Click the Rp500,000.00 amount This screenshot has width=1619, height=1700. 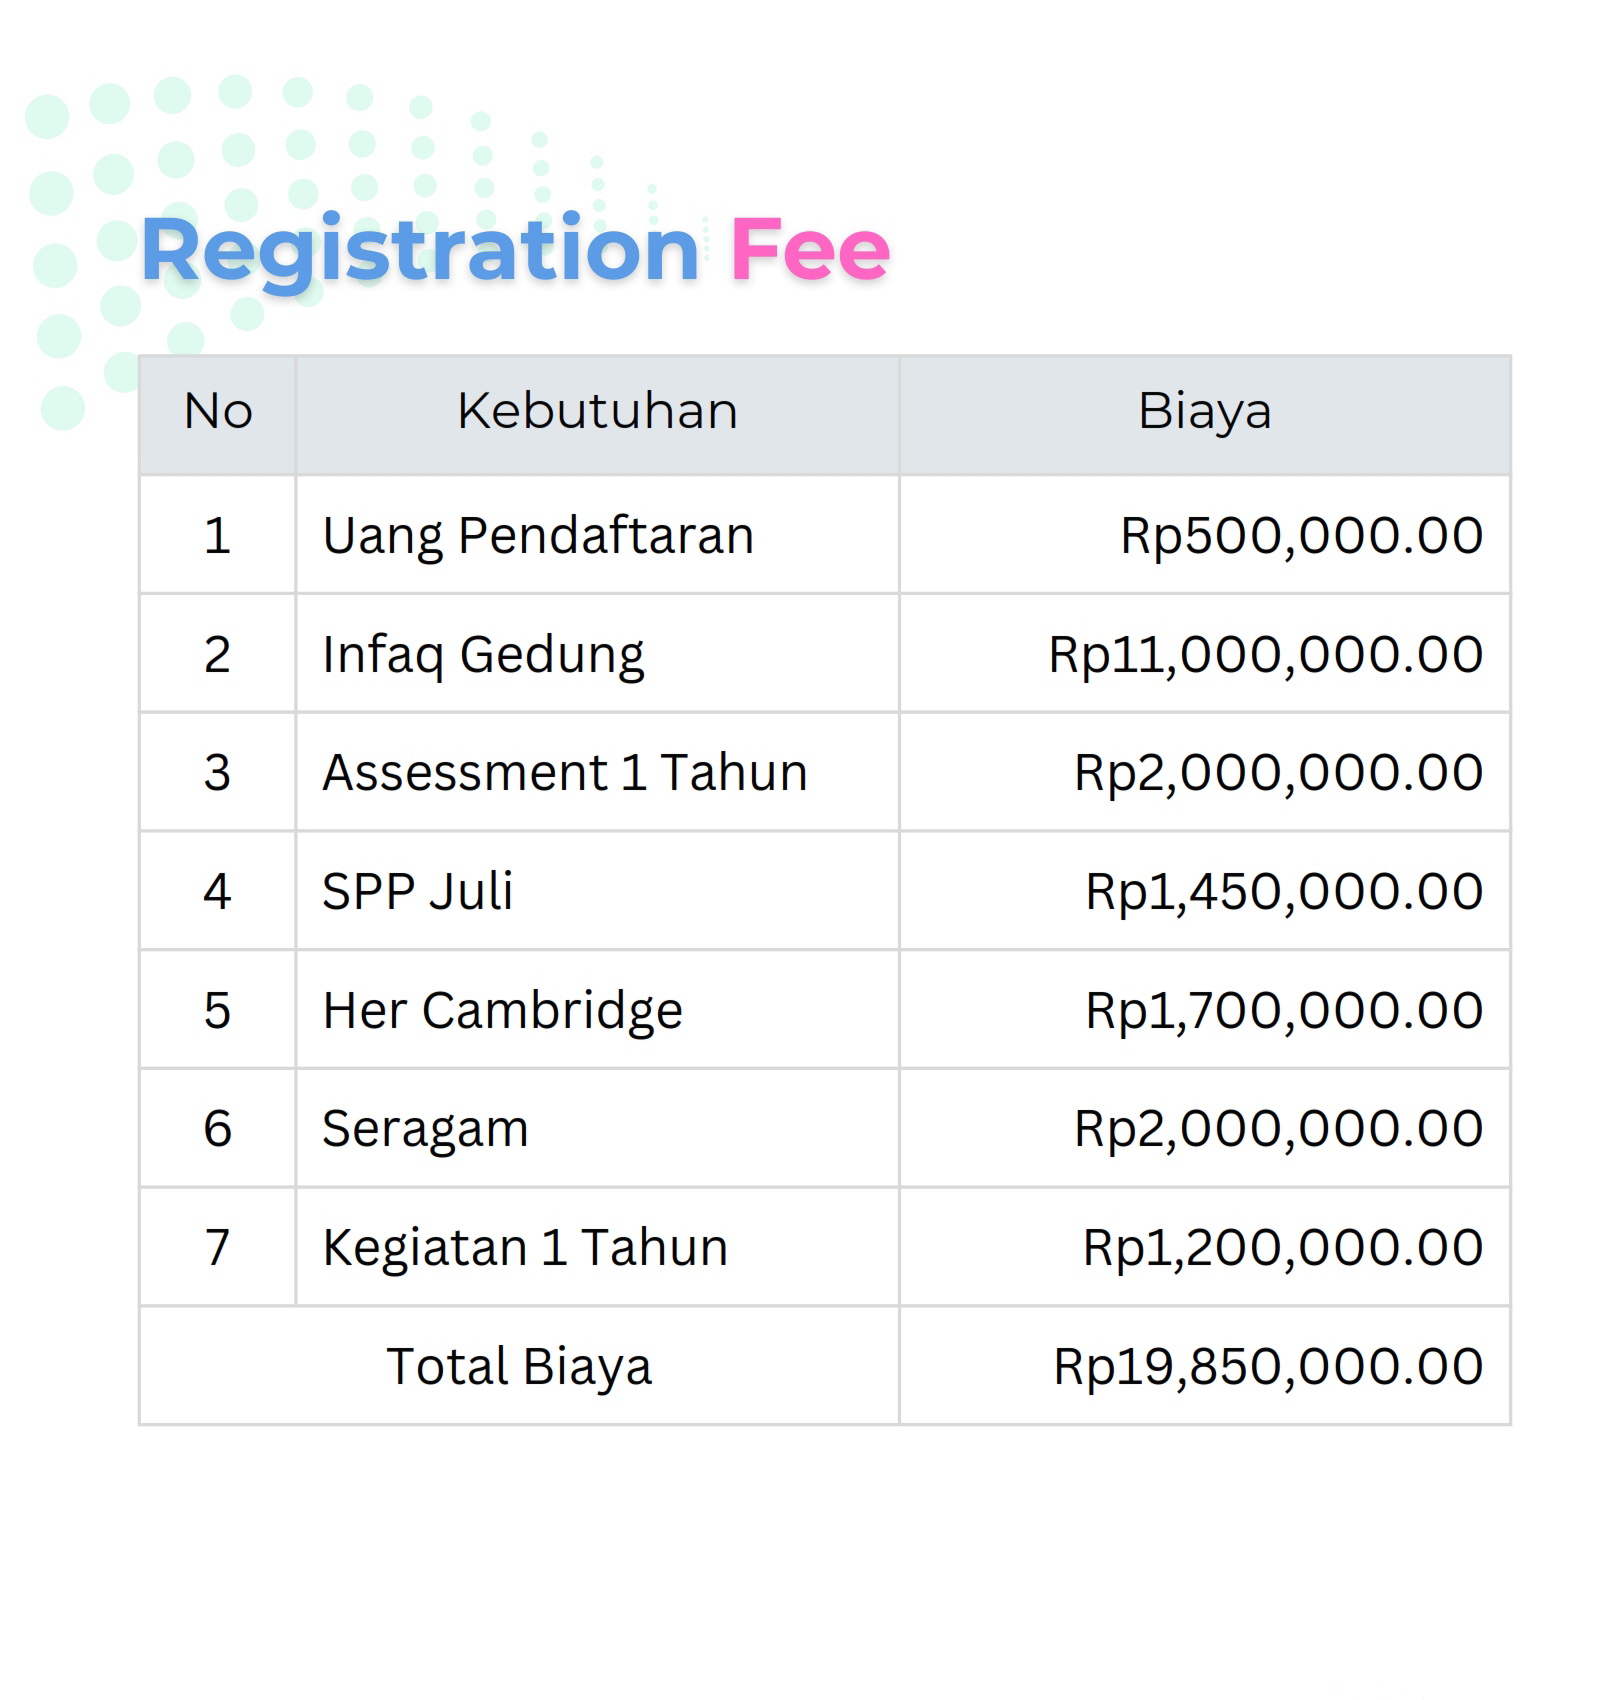[1301, 535]
